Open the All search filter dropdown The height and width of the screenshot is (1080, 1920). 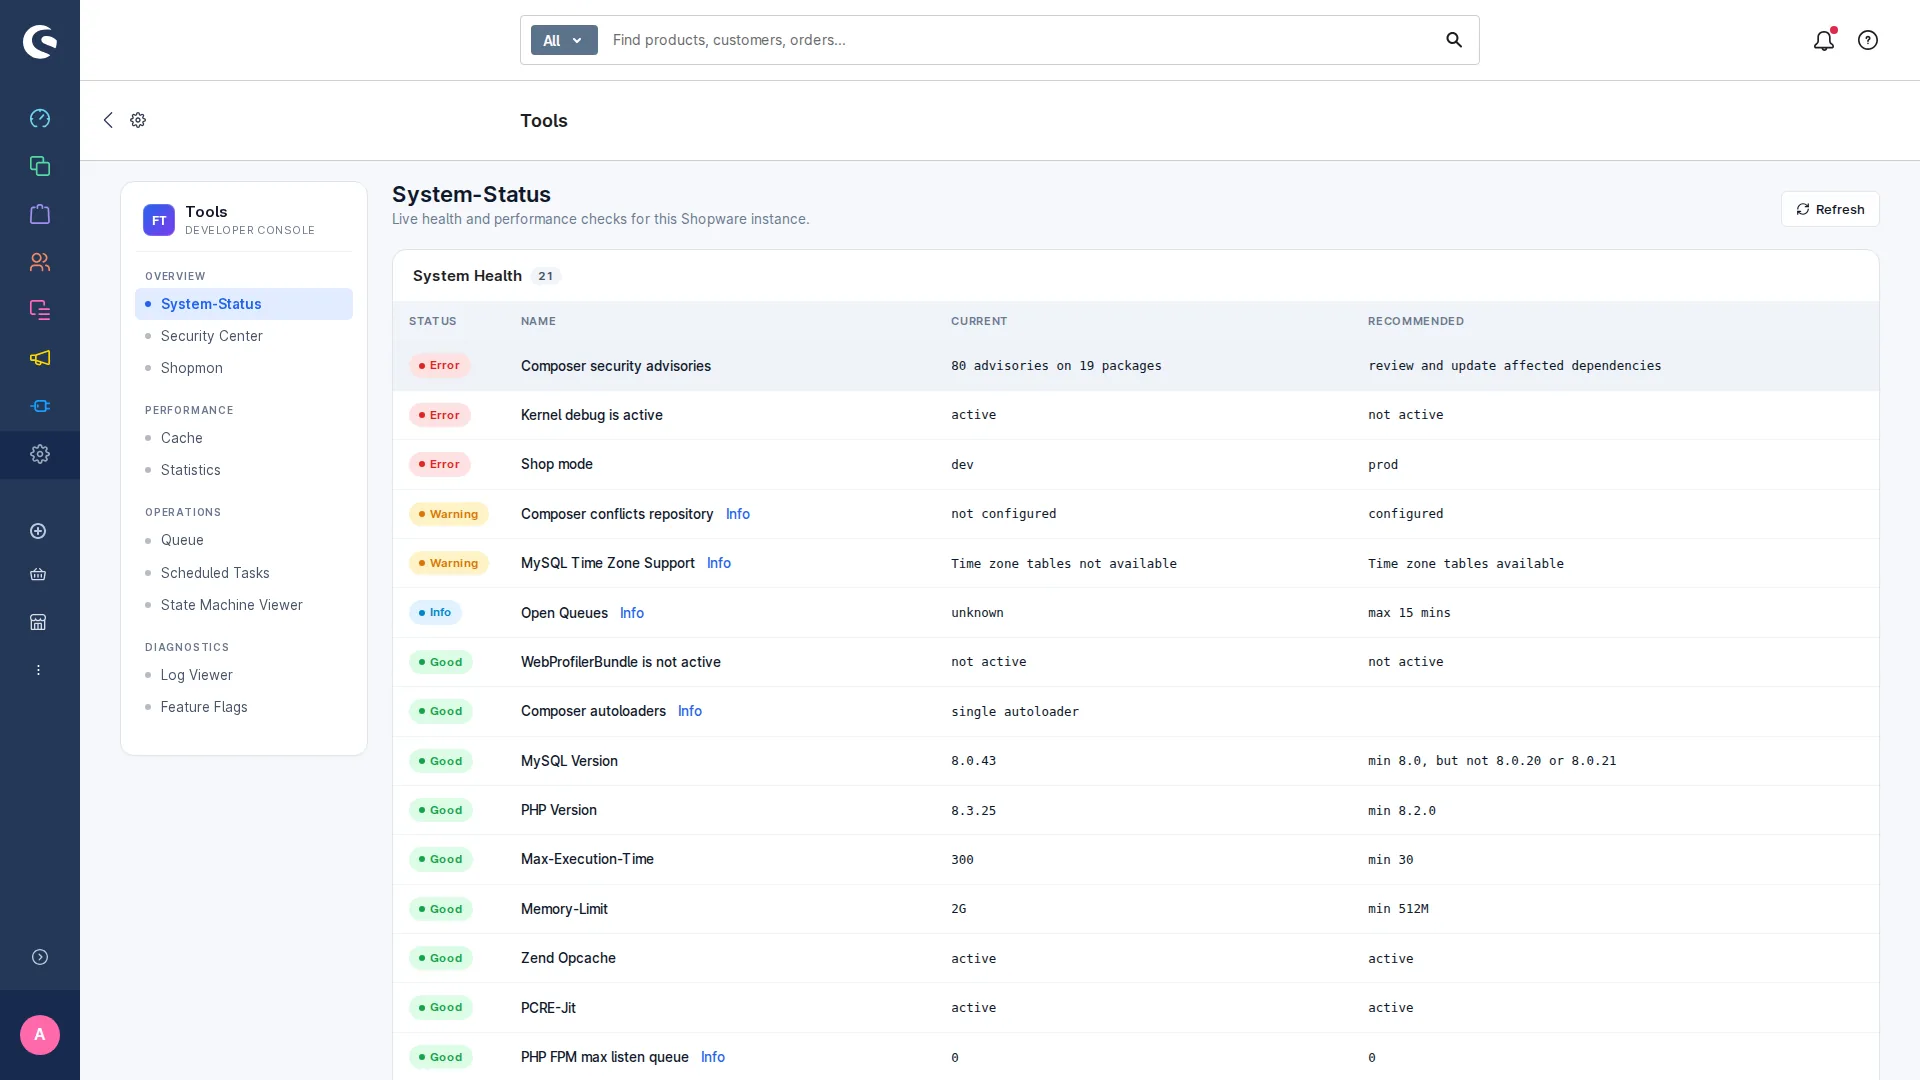[564, 40]
